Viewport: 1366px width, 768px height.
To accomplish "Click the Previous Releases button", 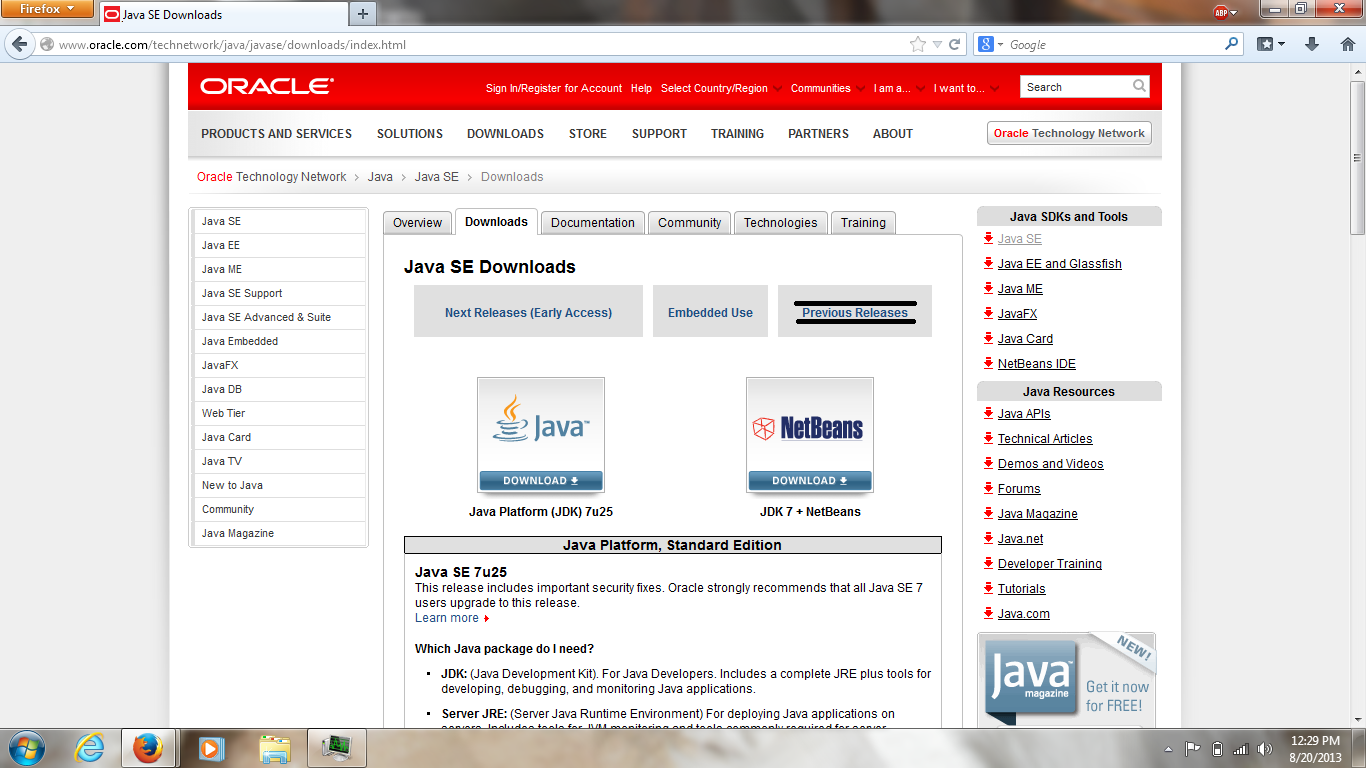I will [x=855, y=312].
